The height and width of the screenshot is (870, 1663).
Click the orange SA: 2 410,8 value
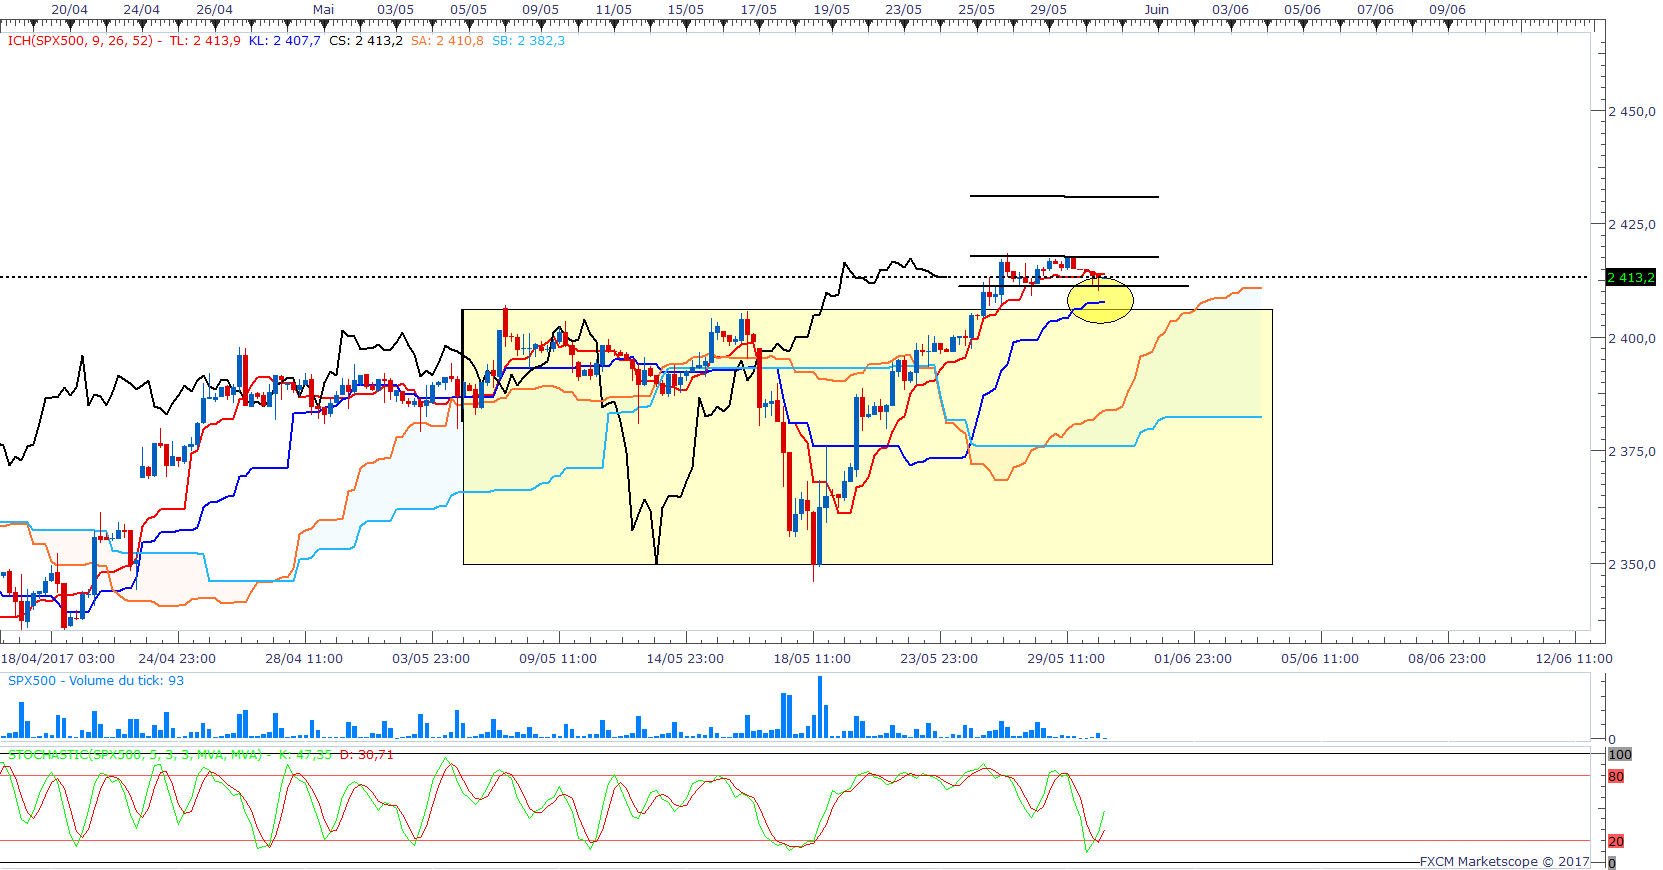pyautogui.click(x=447, y=41)
